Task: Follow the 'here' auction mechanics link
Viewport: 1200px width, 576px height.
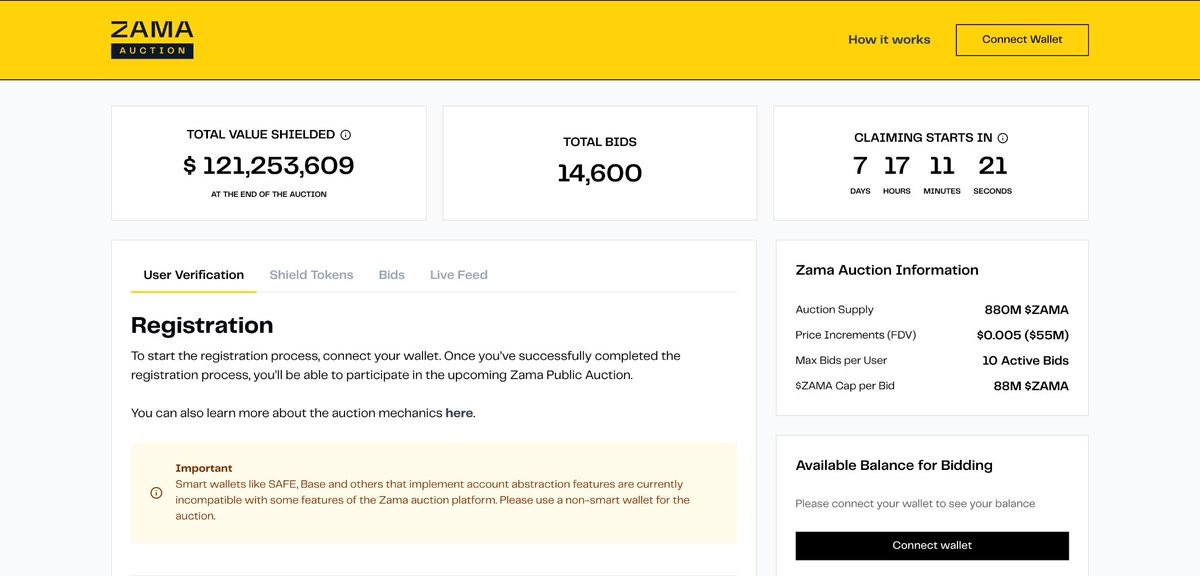Action: click(x=459, y=413)
